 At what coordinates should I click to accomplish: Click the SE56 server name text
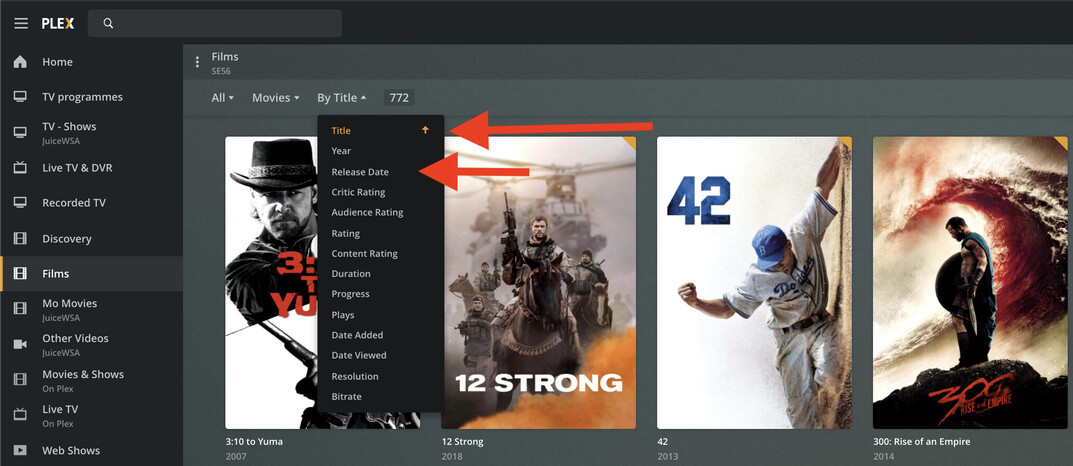pyautogui.click(x=221, y=71)
